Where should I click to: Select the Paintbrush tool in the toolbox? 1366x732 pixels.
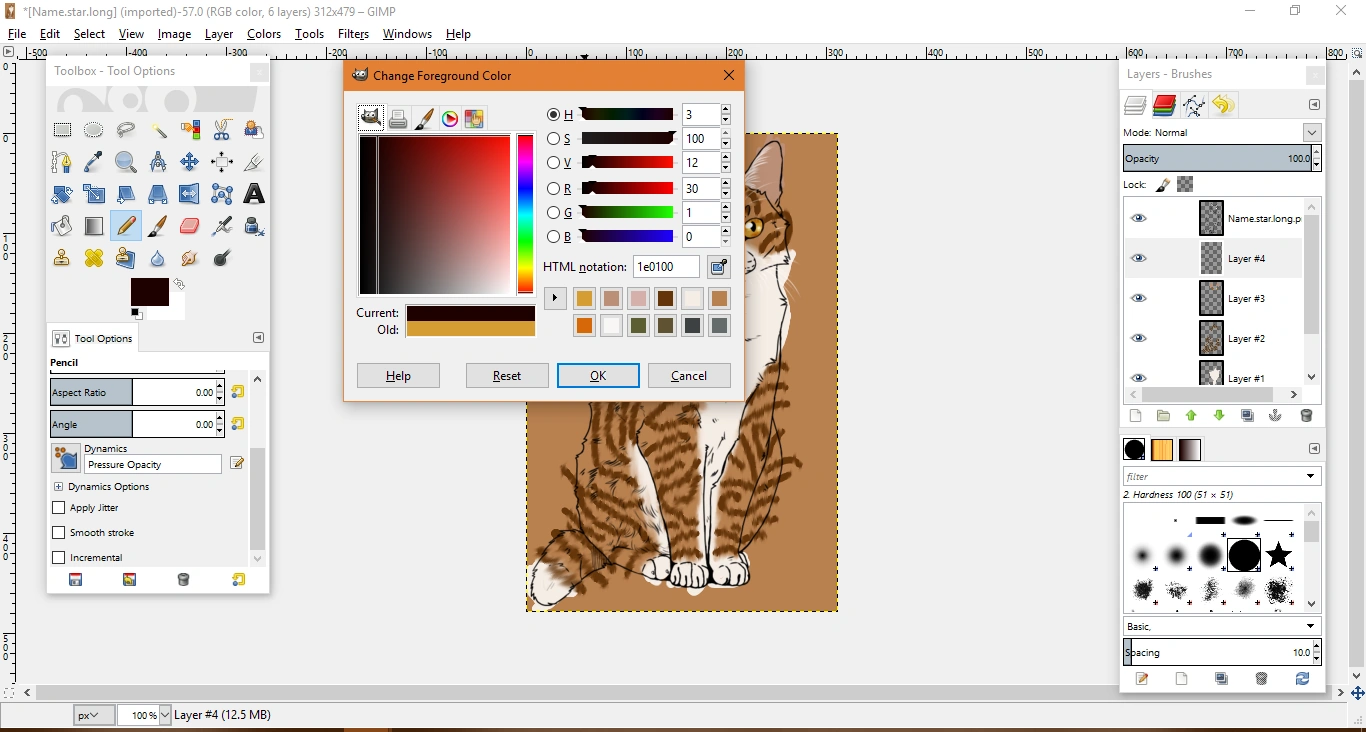pos(158,226)
